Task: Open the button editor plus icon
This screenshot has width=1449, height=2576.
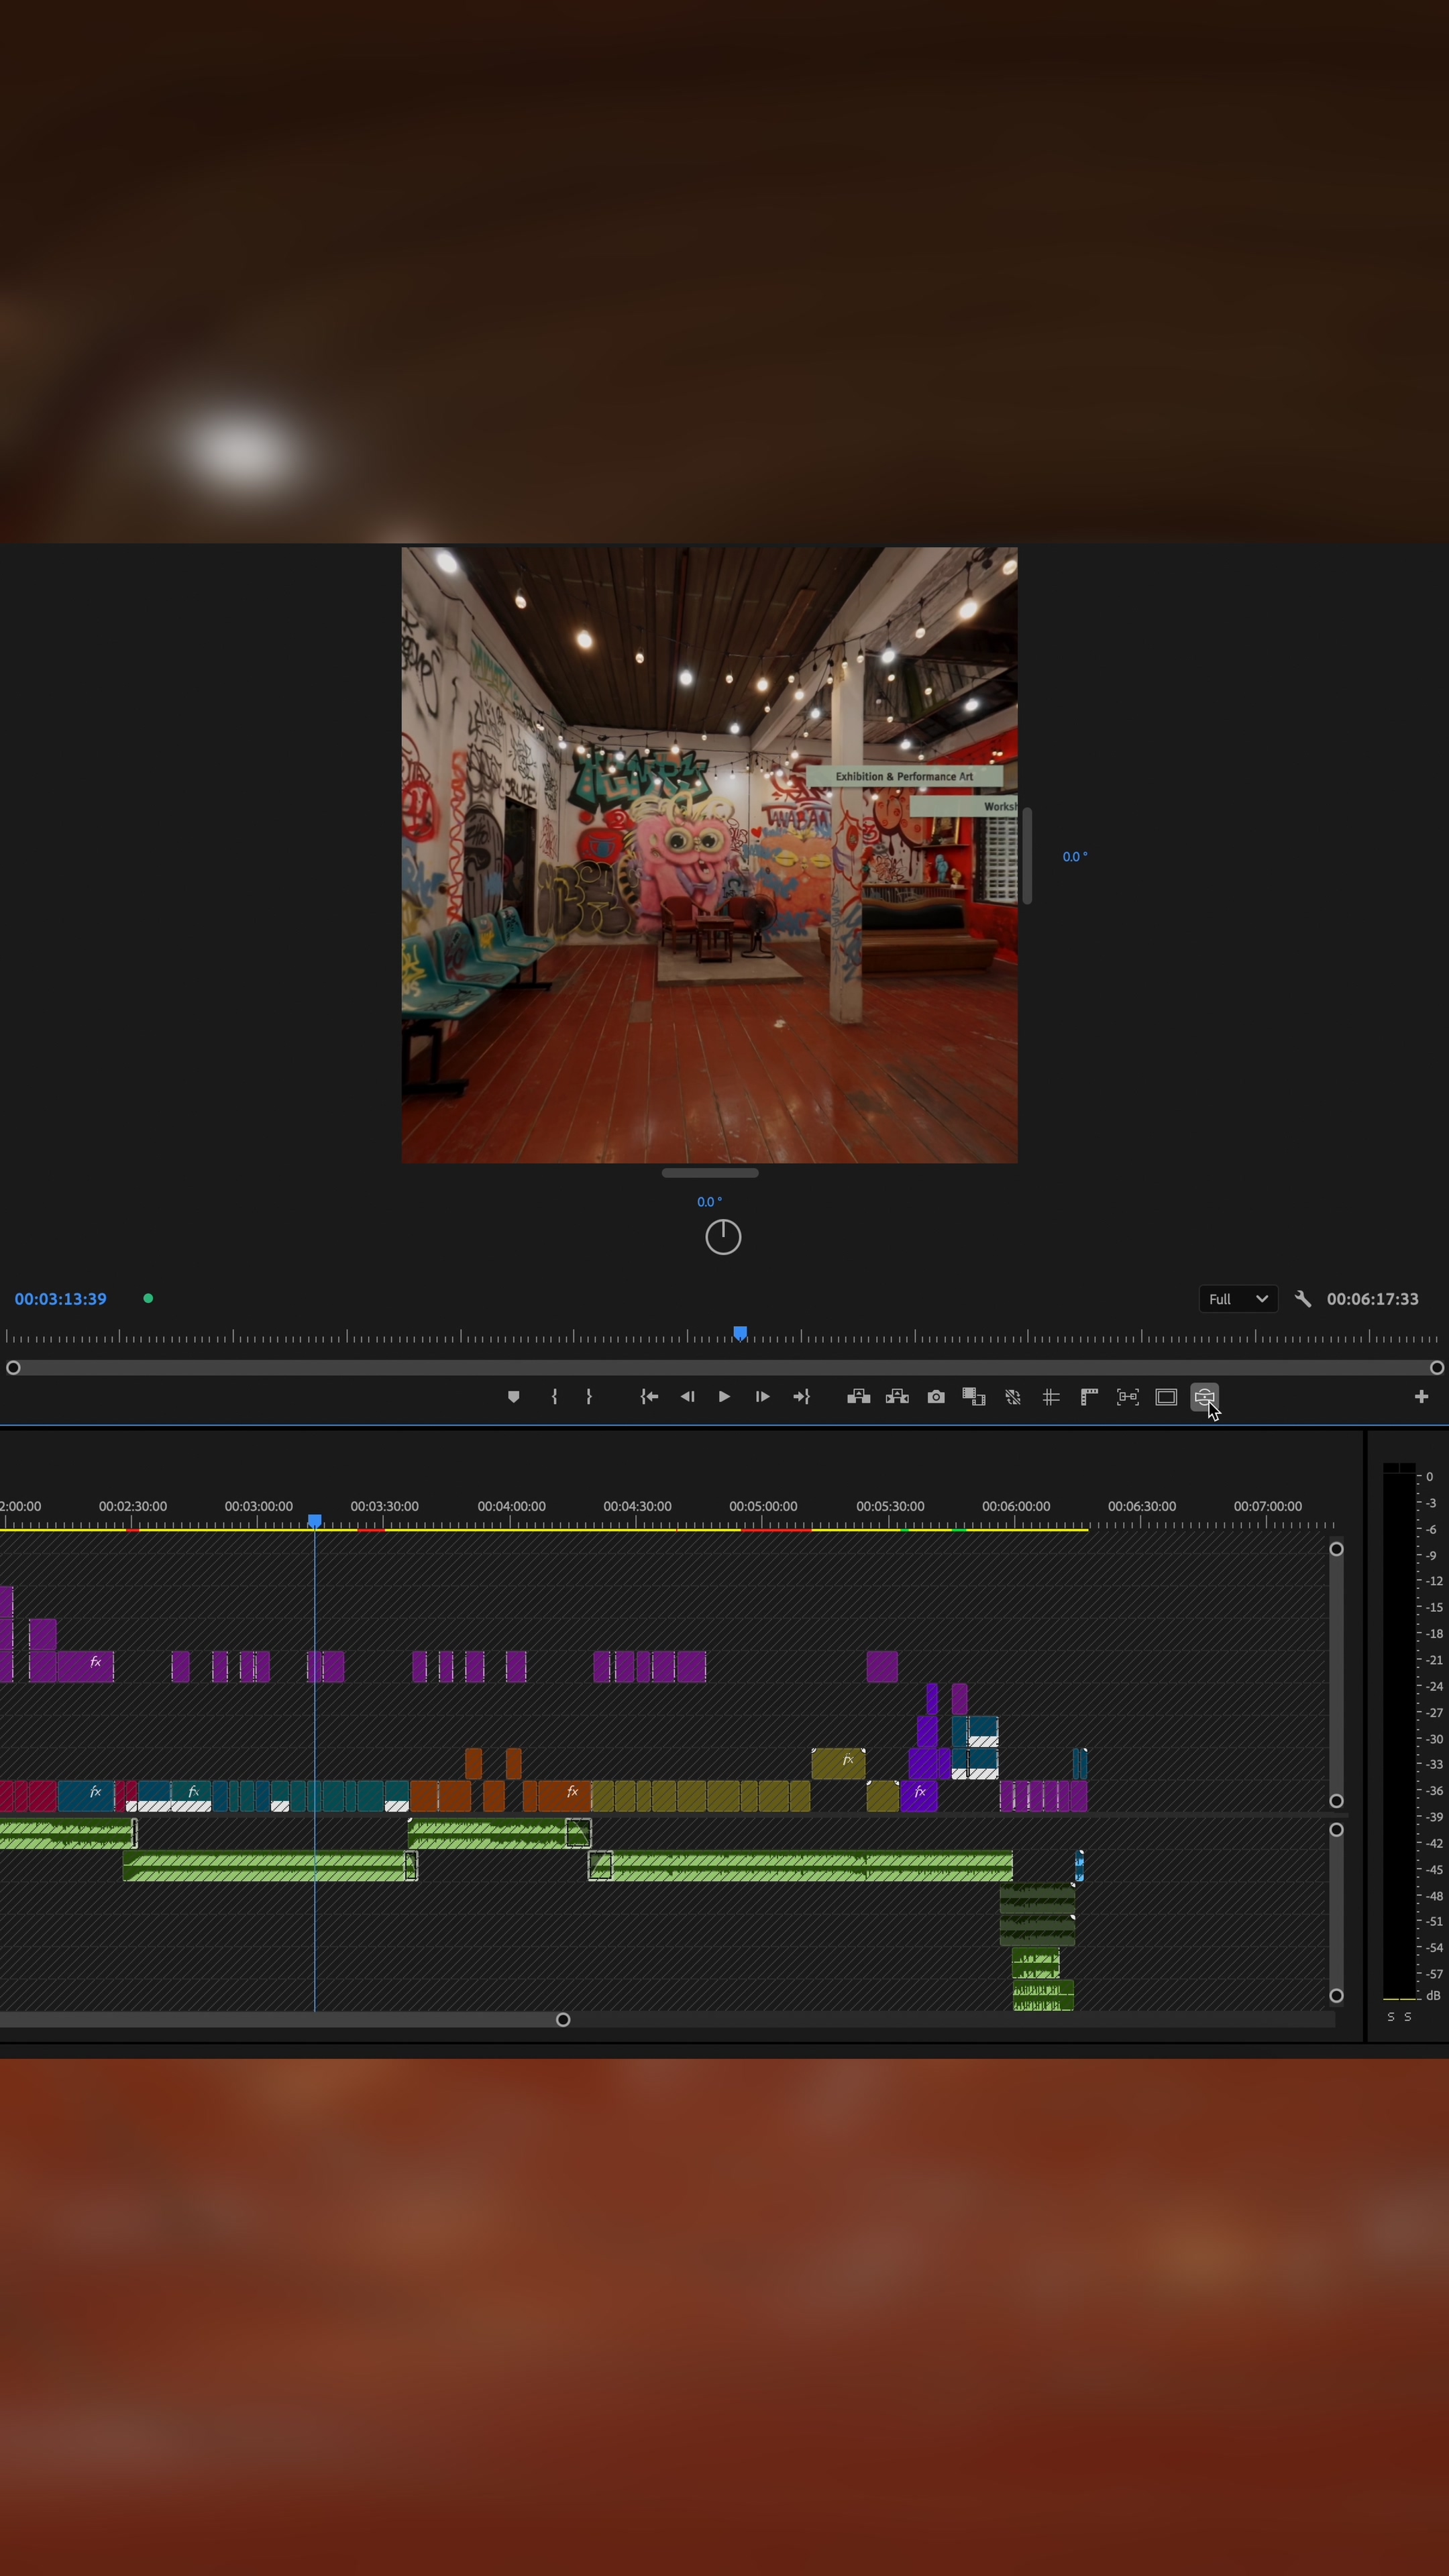Action: 1421,1397
